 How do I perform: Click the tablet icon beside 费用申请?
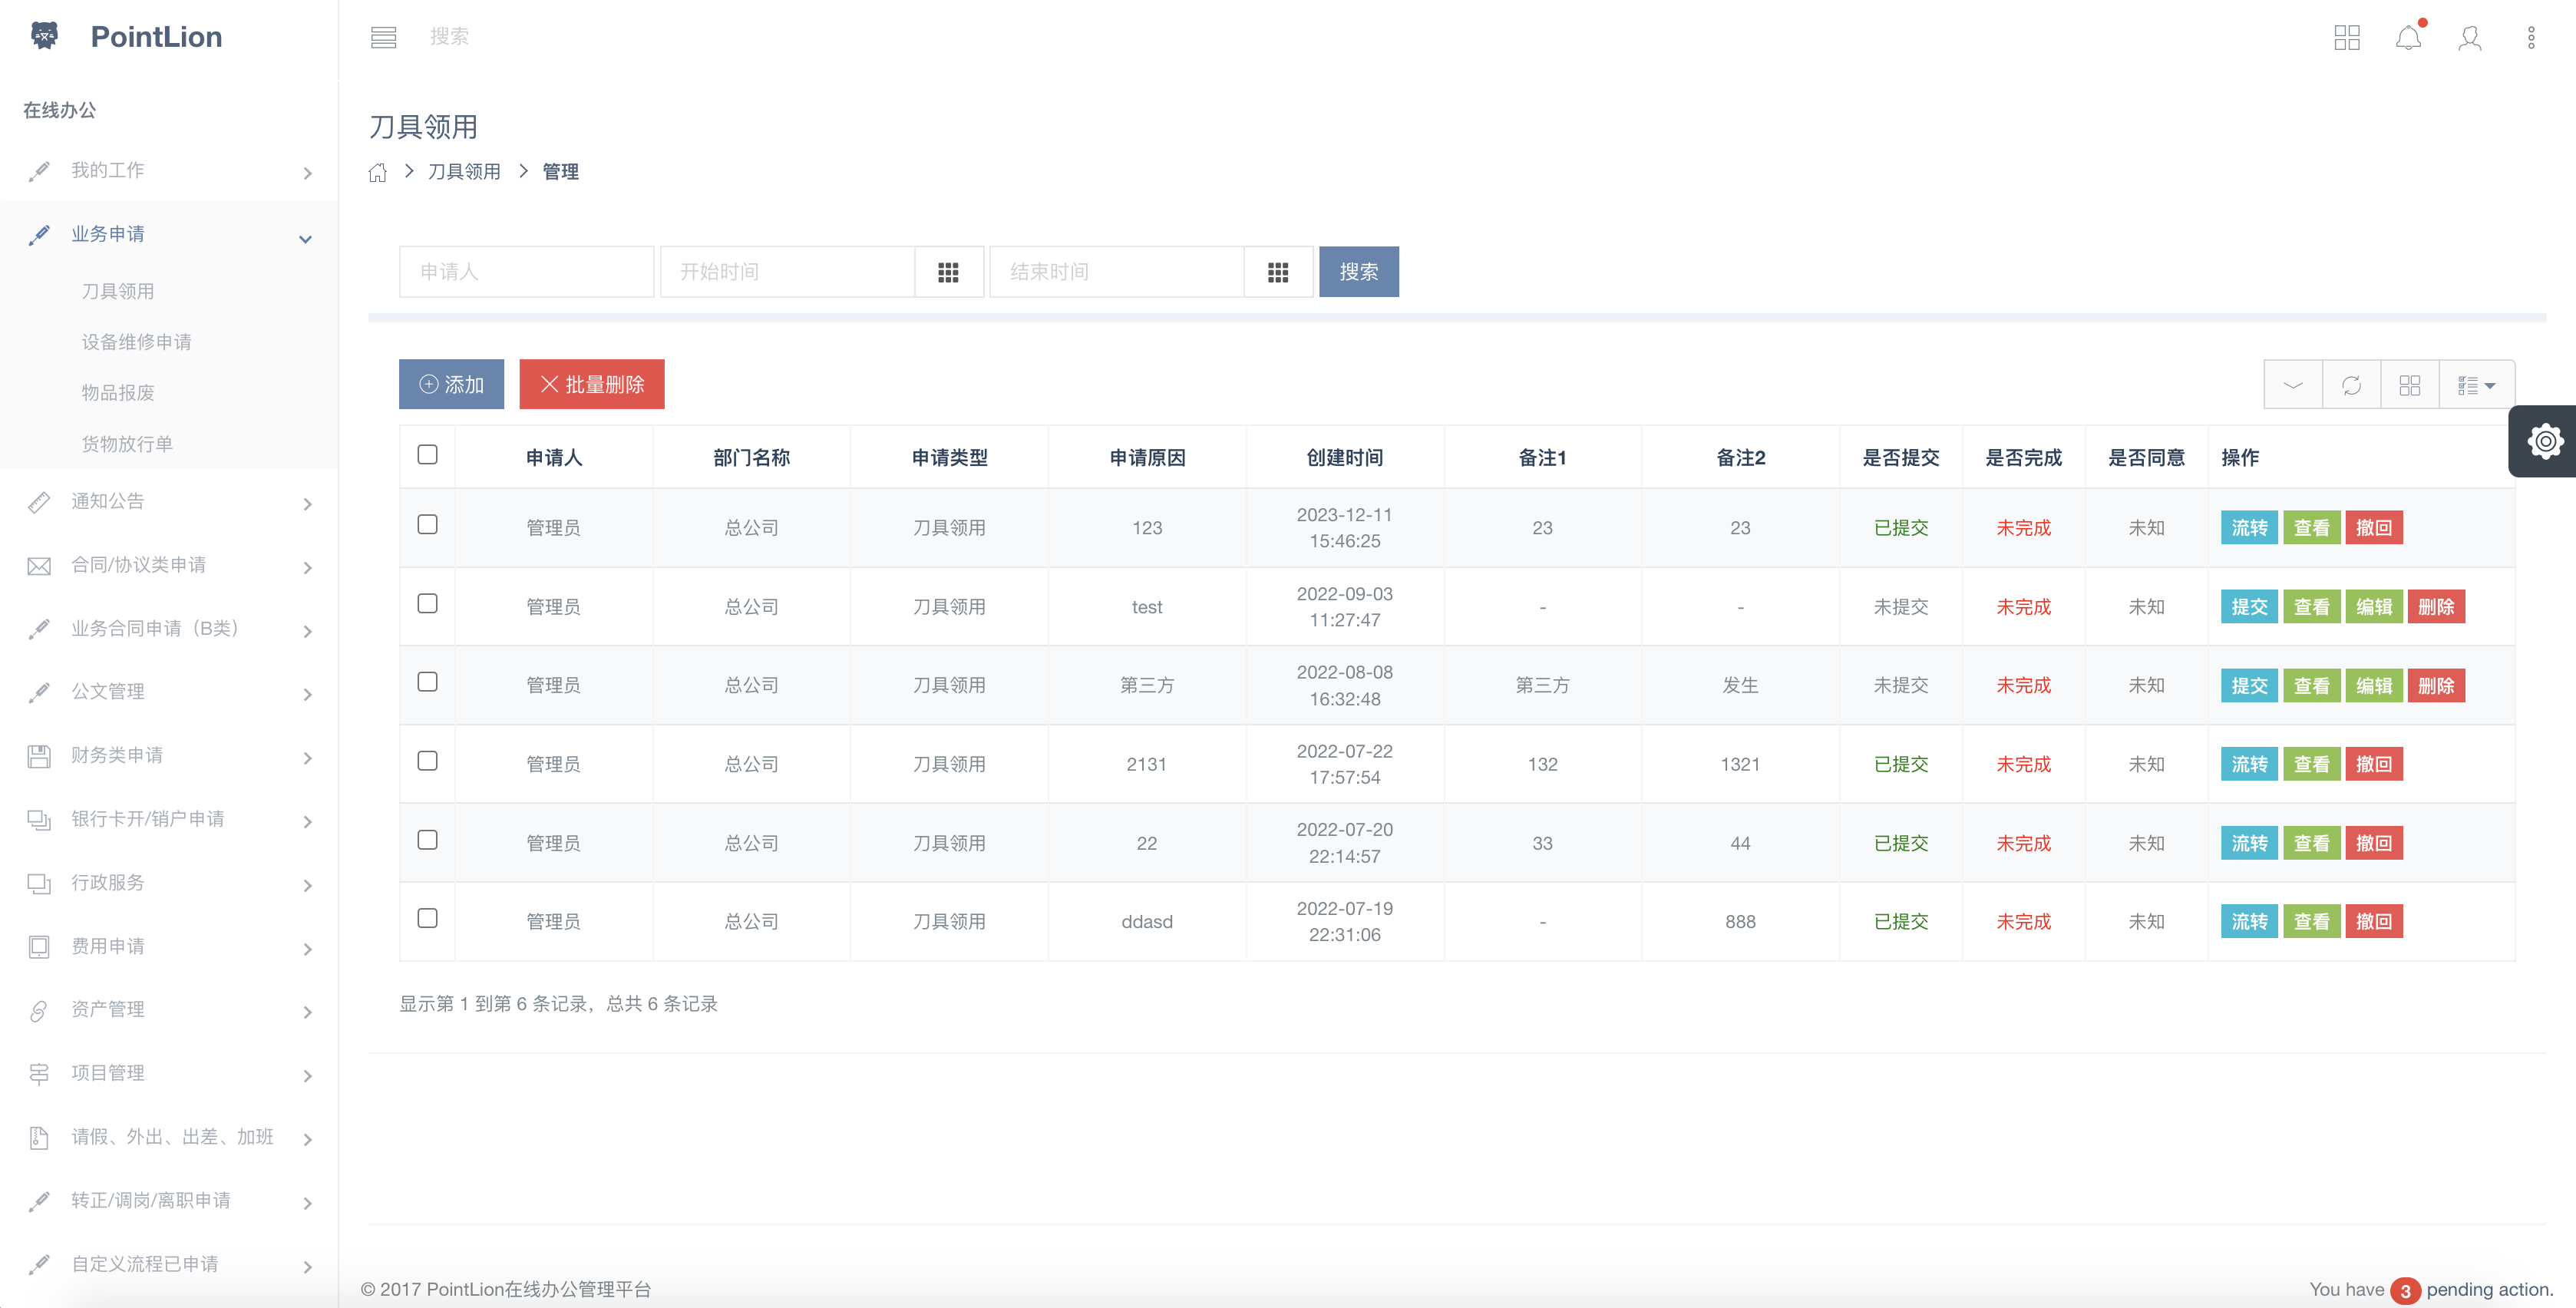click(x=38, y=947)
